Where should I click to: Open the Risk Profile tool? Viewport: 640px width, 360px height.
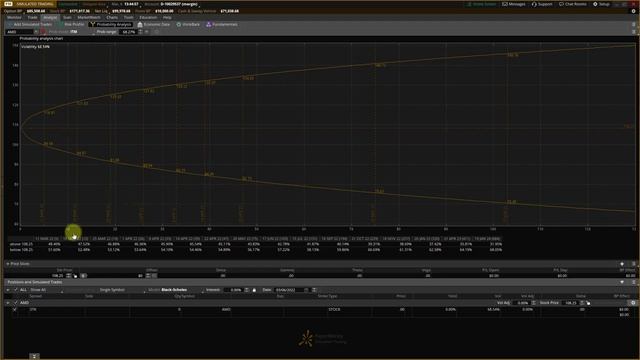[x=71, y=24]
